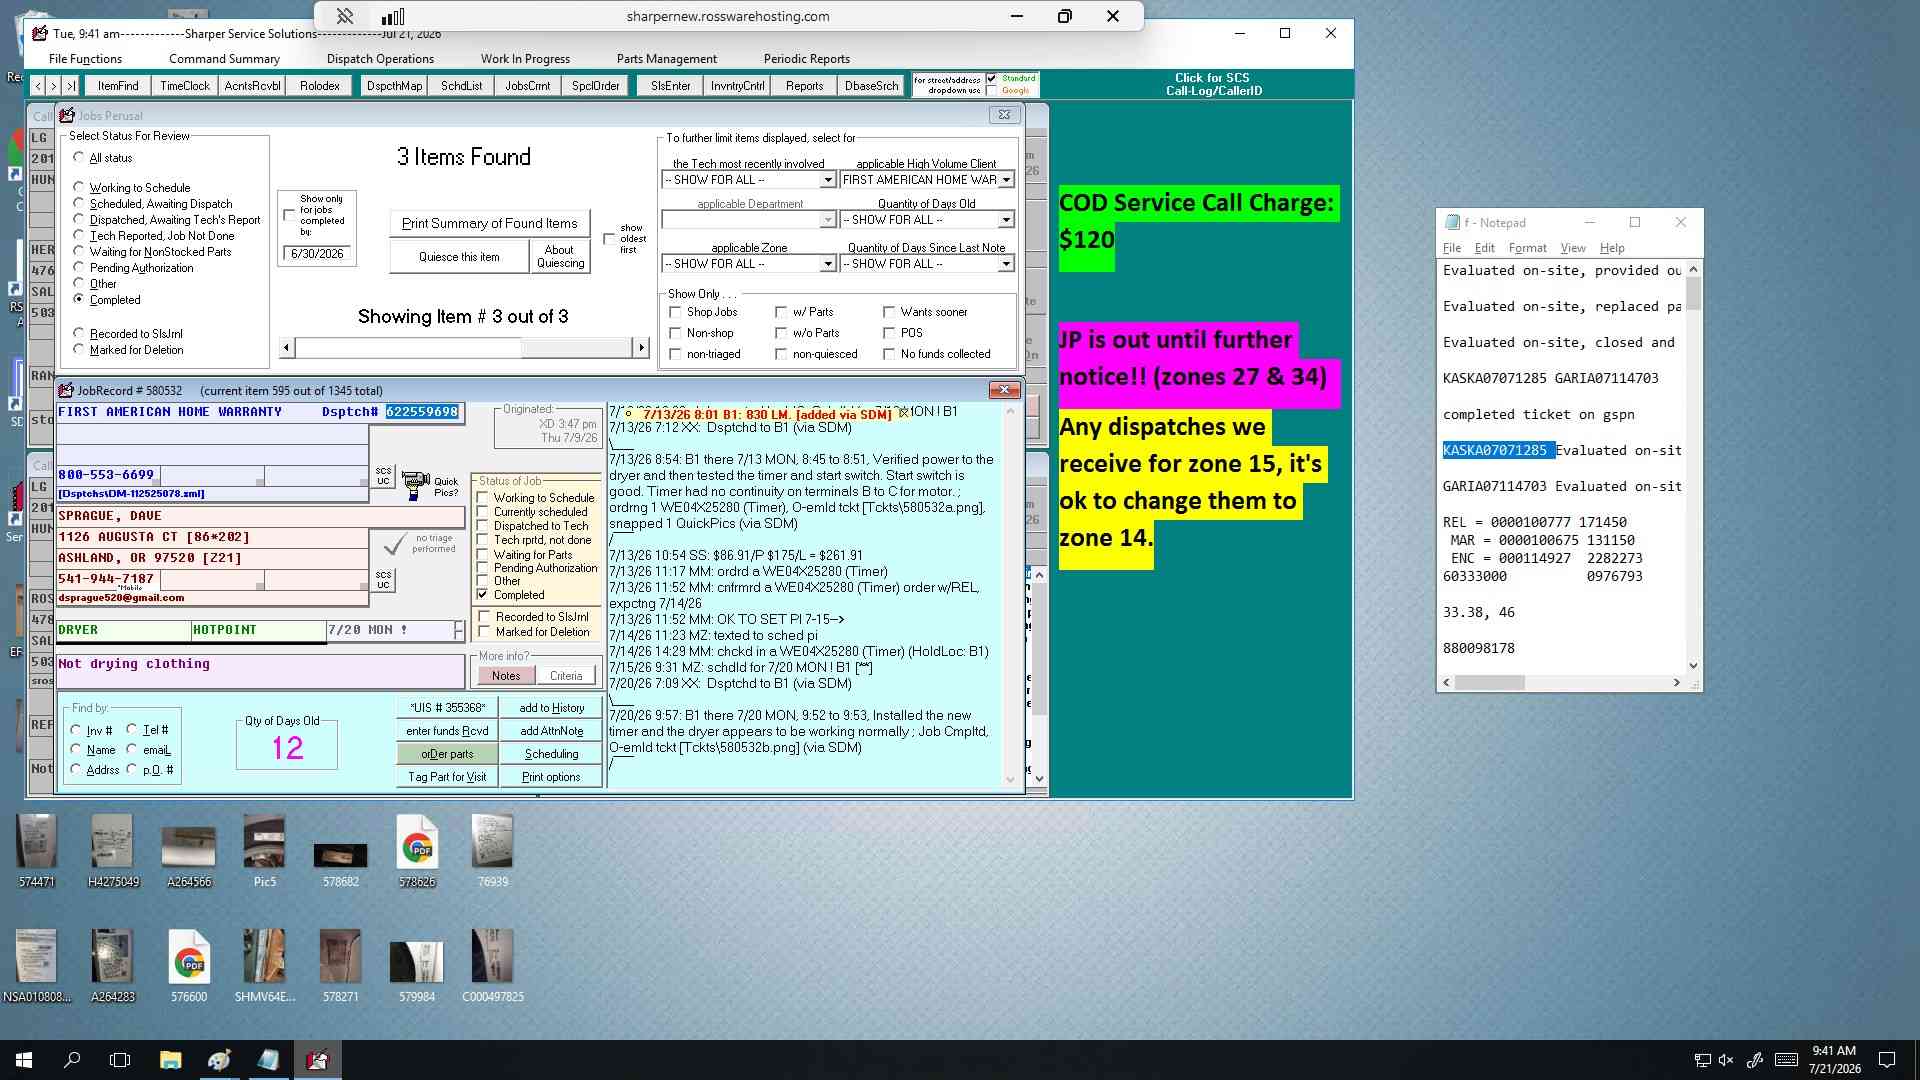Click the no triage performed checkmark icon
The height and width of the screenshot is (1080, 1920).
click(396, 543)
